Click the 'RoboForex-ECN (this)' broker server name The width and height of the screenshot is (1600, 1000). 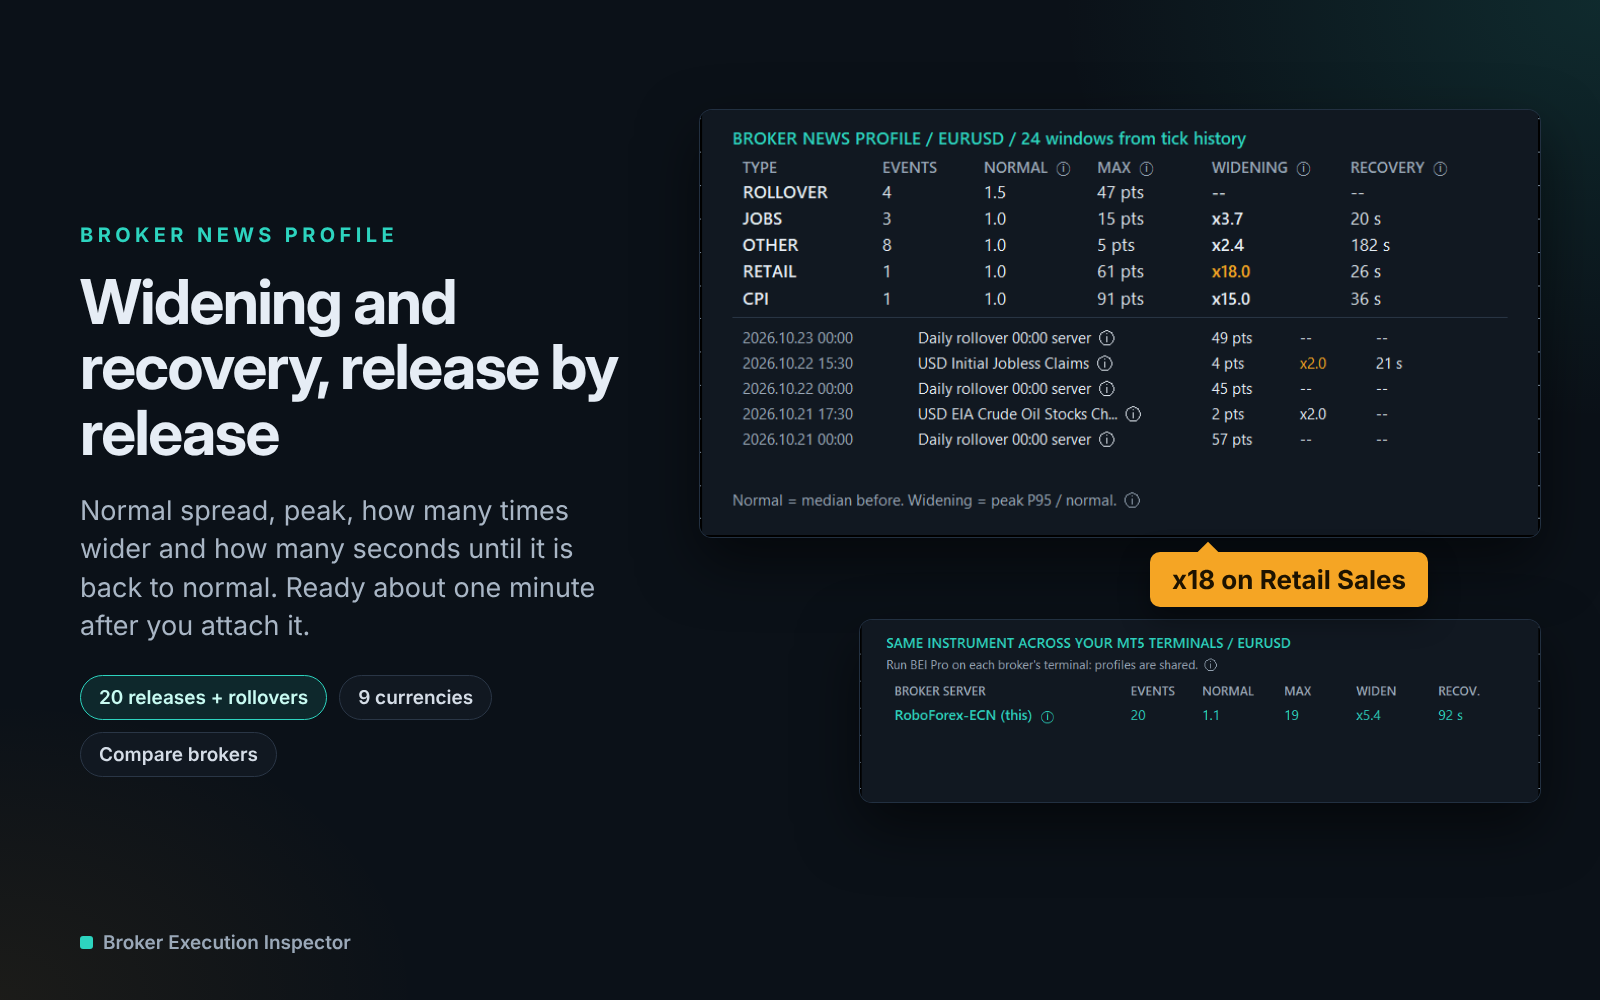(x=963, y=715)
